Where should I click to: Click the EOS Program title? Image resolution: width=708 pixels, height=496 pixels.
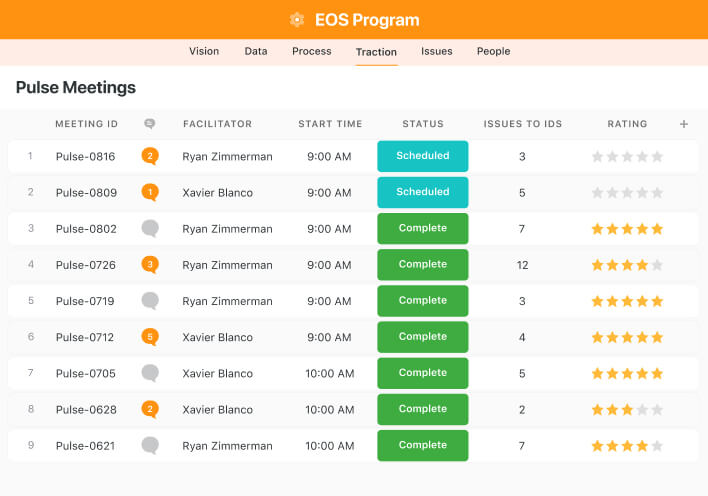(x=367, y=20)
